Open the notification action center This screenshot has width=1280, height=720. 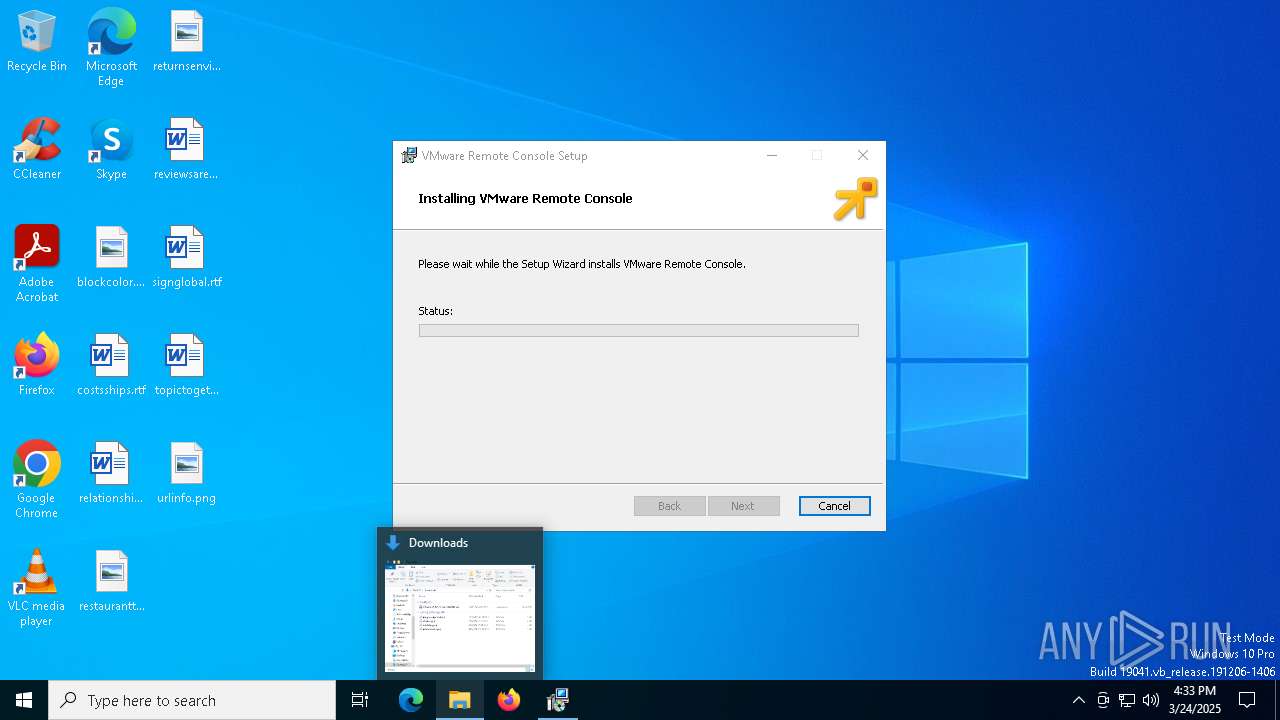point(1247,700)
